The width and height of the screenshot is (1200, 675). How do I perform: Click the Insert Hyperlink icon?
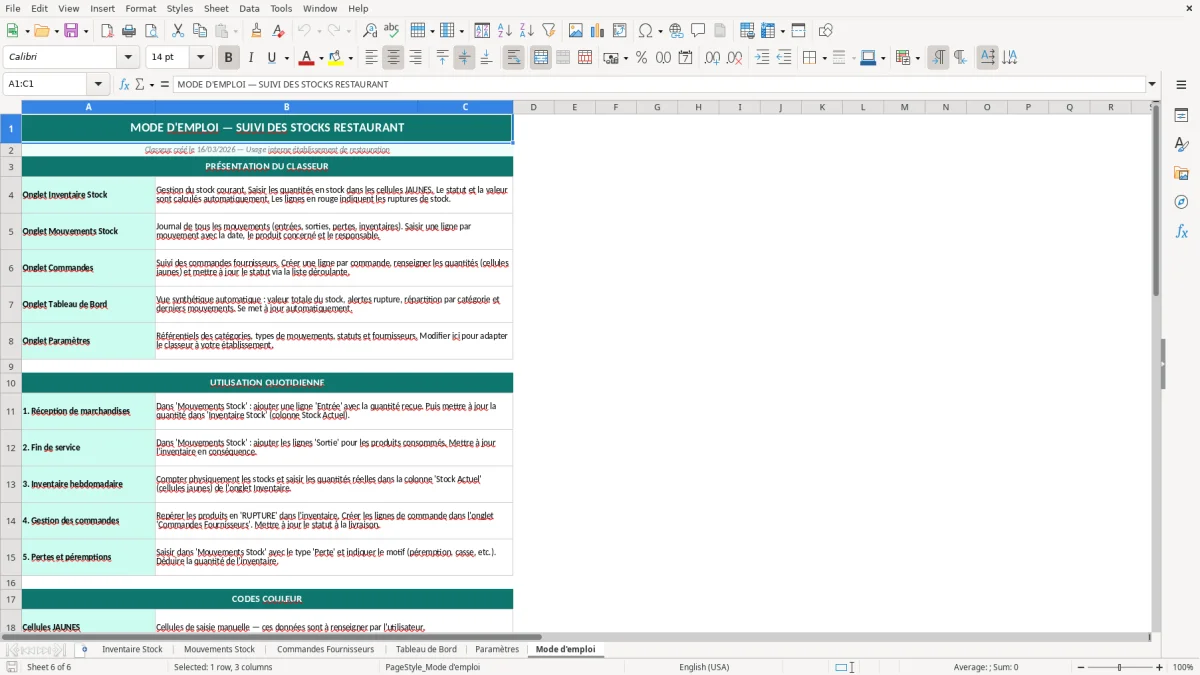676,31
